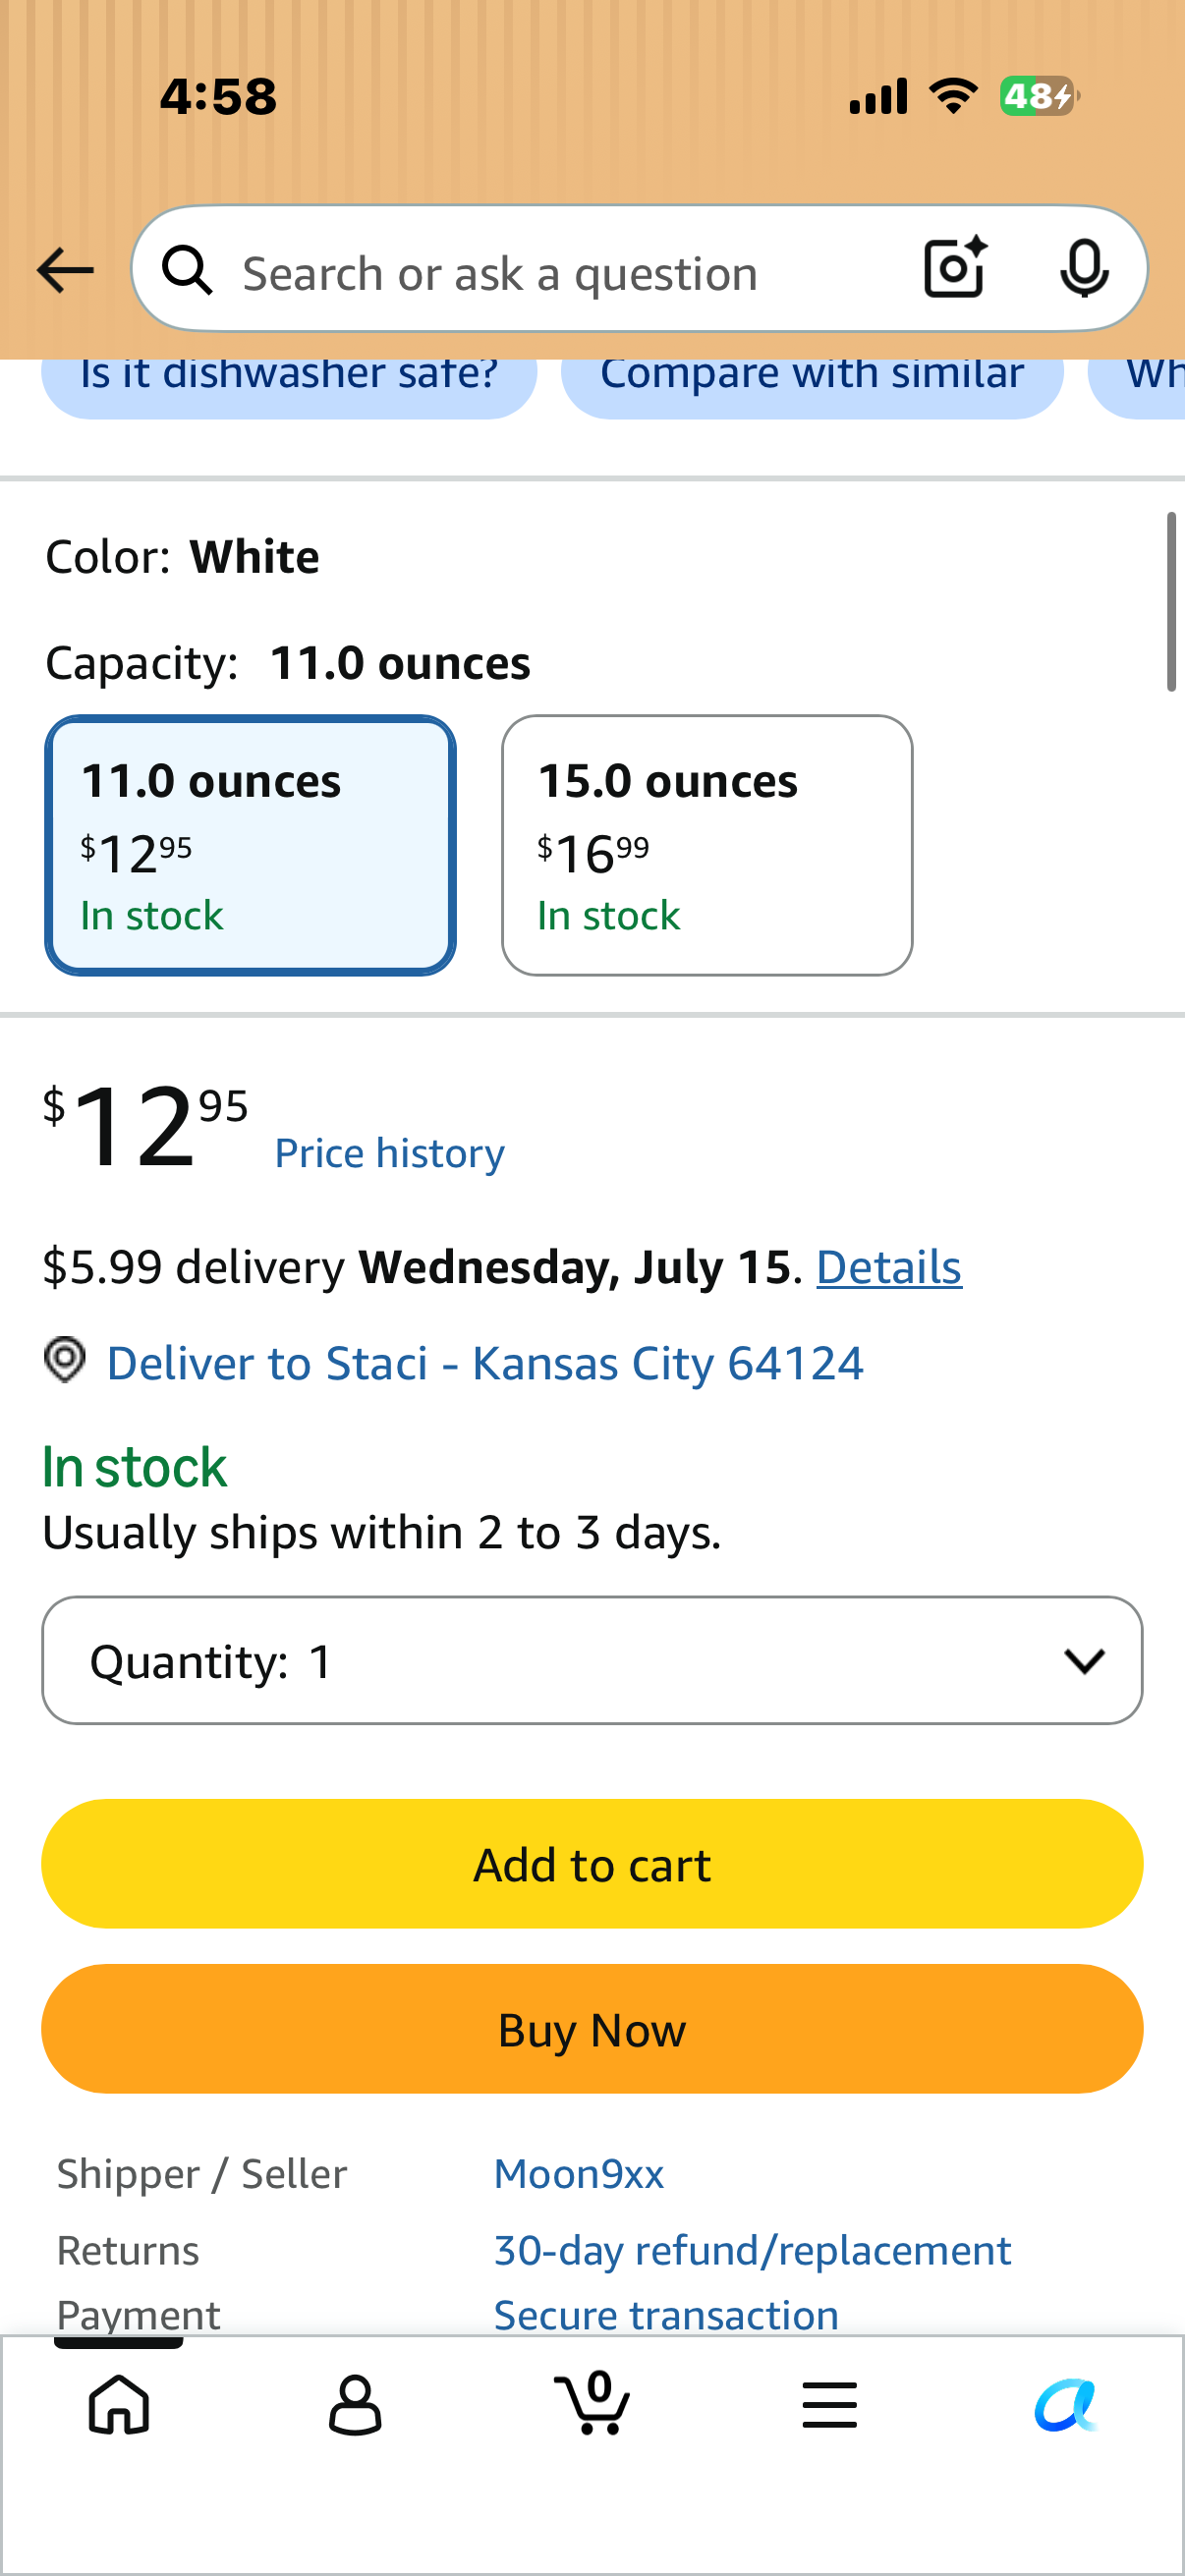Change delivery address Kansas City 64124

click(485, 1363)
